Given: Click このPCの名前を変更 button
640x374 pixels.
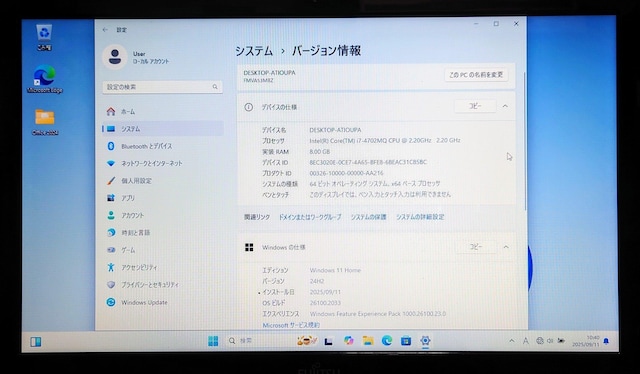Looking at the screenshot, I should (476, 75).
